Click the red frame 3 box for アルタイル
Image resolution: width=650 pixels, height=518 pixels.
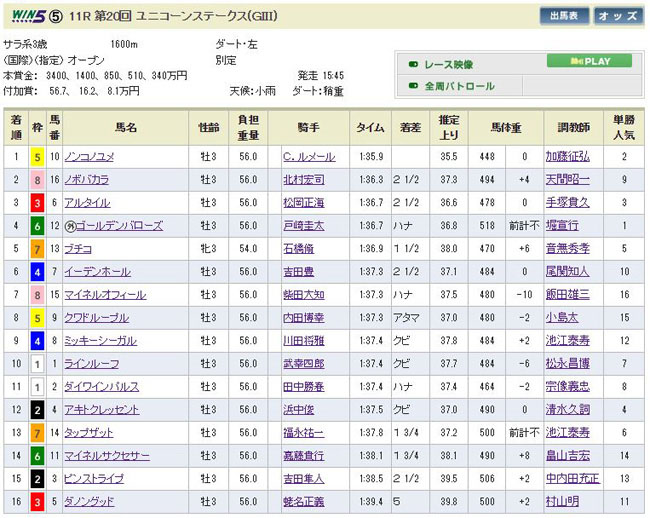(x=35, y=203)
